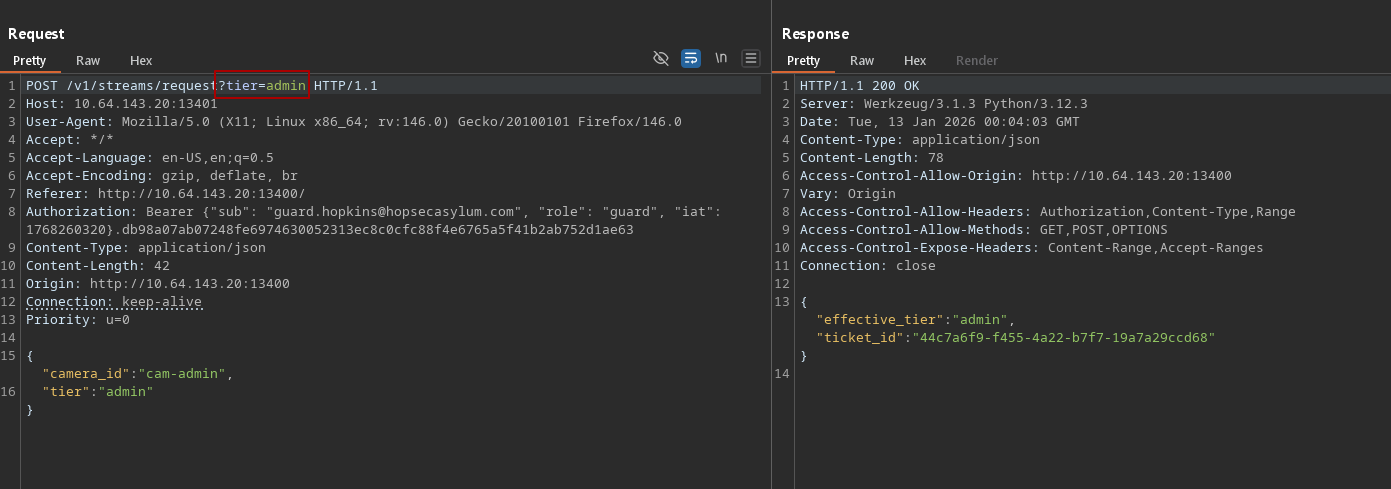Switch Request view to Hex tab

pos(141,61)
